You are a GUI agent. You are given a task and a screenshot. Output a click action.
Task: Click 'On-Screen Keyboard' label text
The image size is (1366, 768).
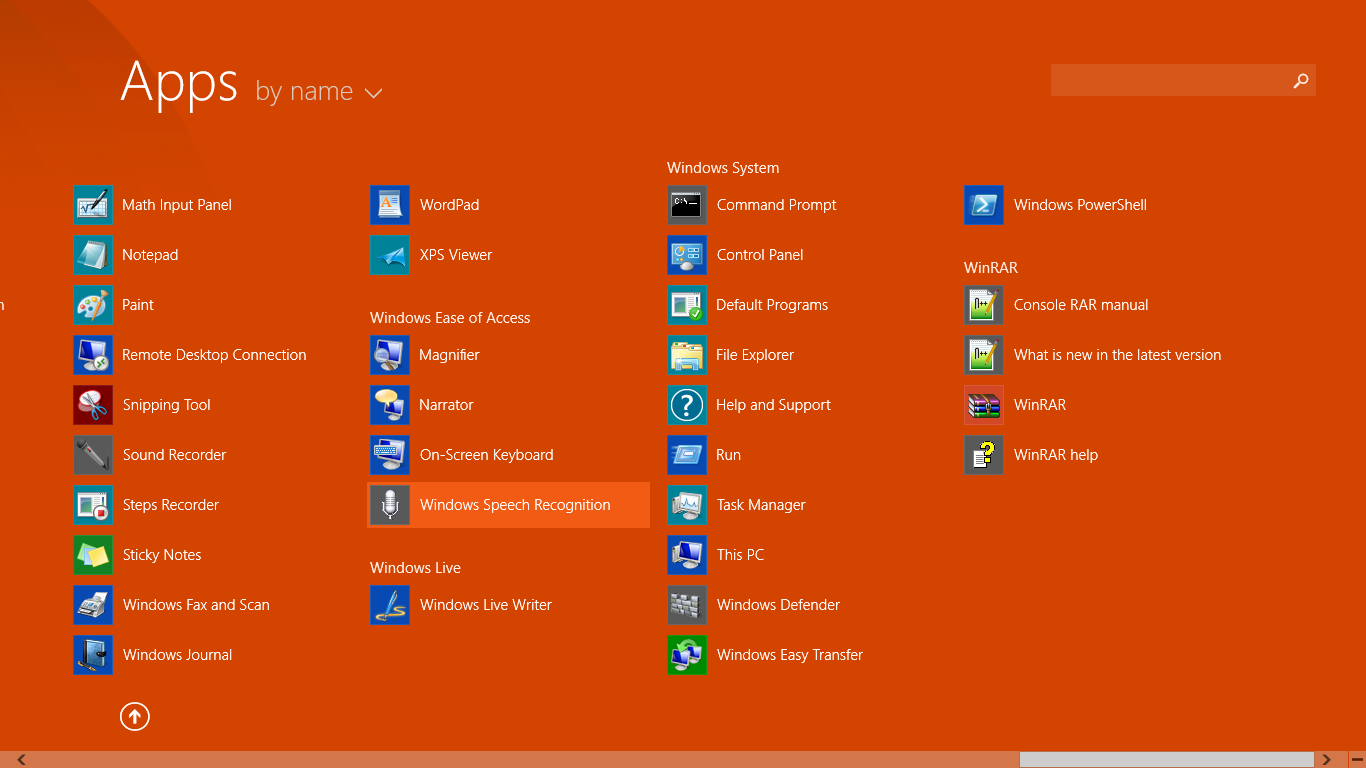coord(486,455)
